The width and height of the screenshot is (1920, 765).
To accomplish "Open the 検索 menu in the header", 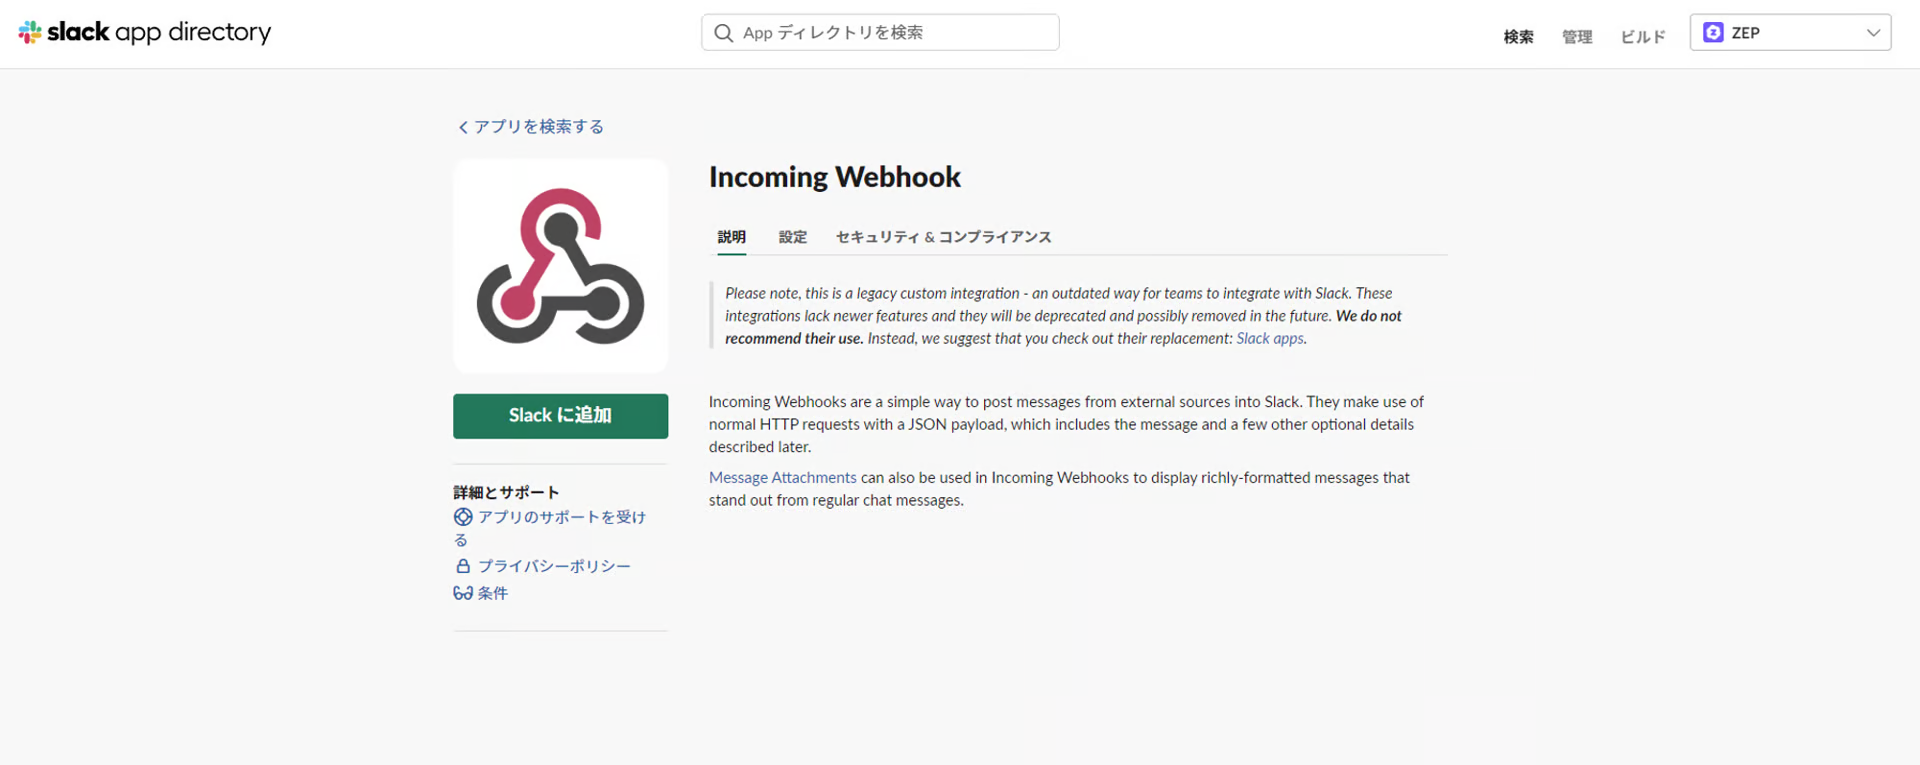I will tap(1518, 37).
